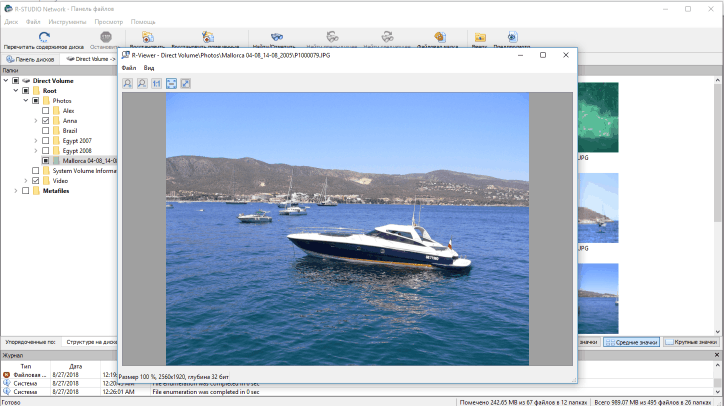Check the Brazil folder checkbox

tap(45, 131)
